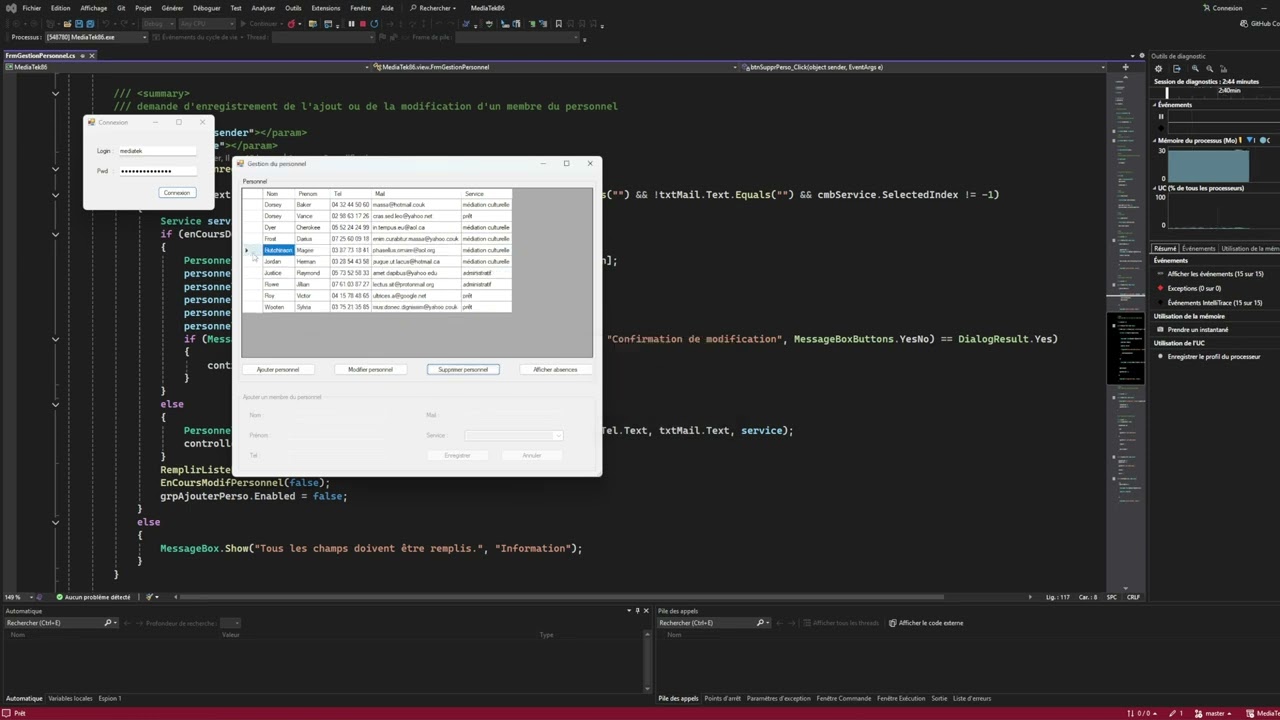
Task: Collapse the Mémoire du processus graph section
Action: [1155, 140]
